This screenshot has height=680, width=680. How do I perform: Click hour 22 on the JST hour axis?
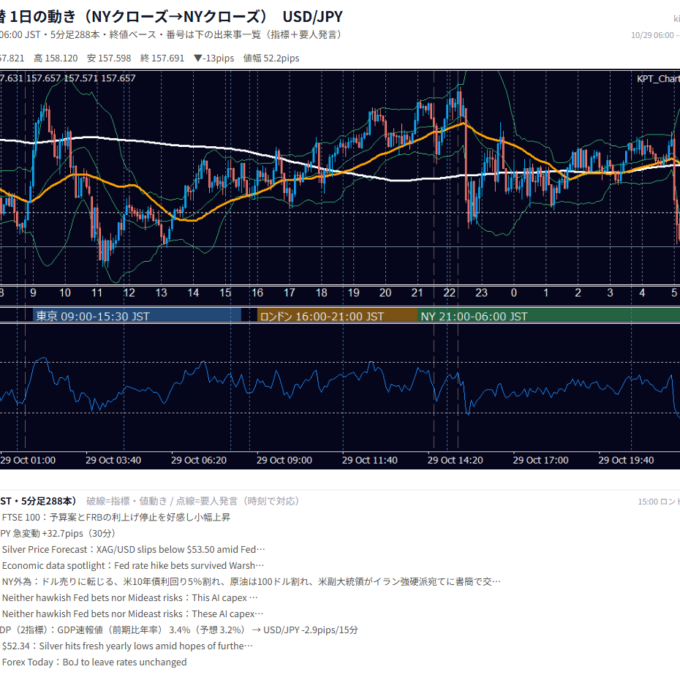(x=449, y=293)
